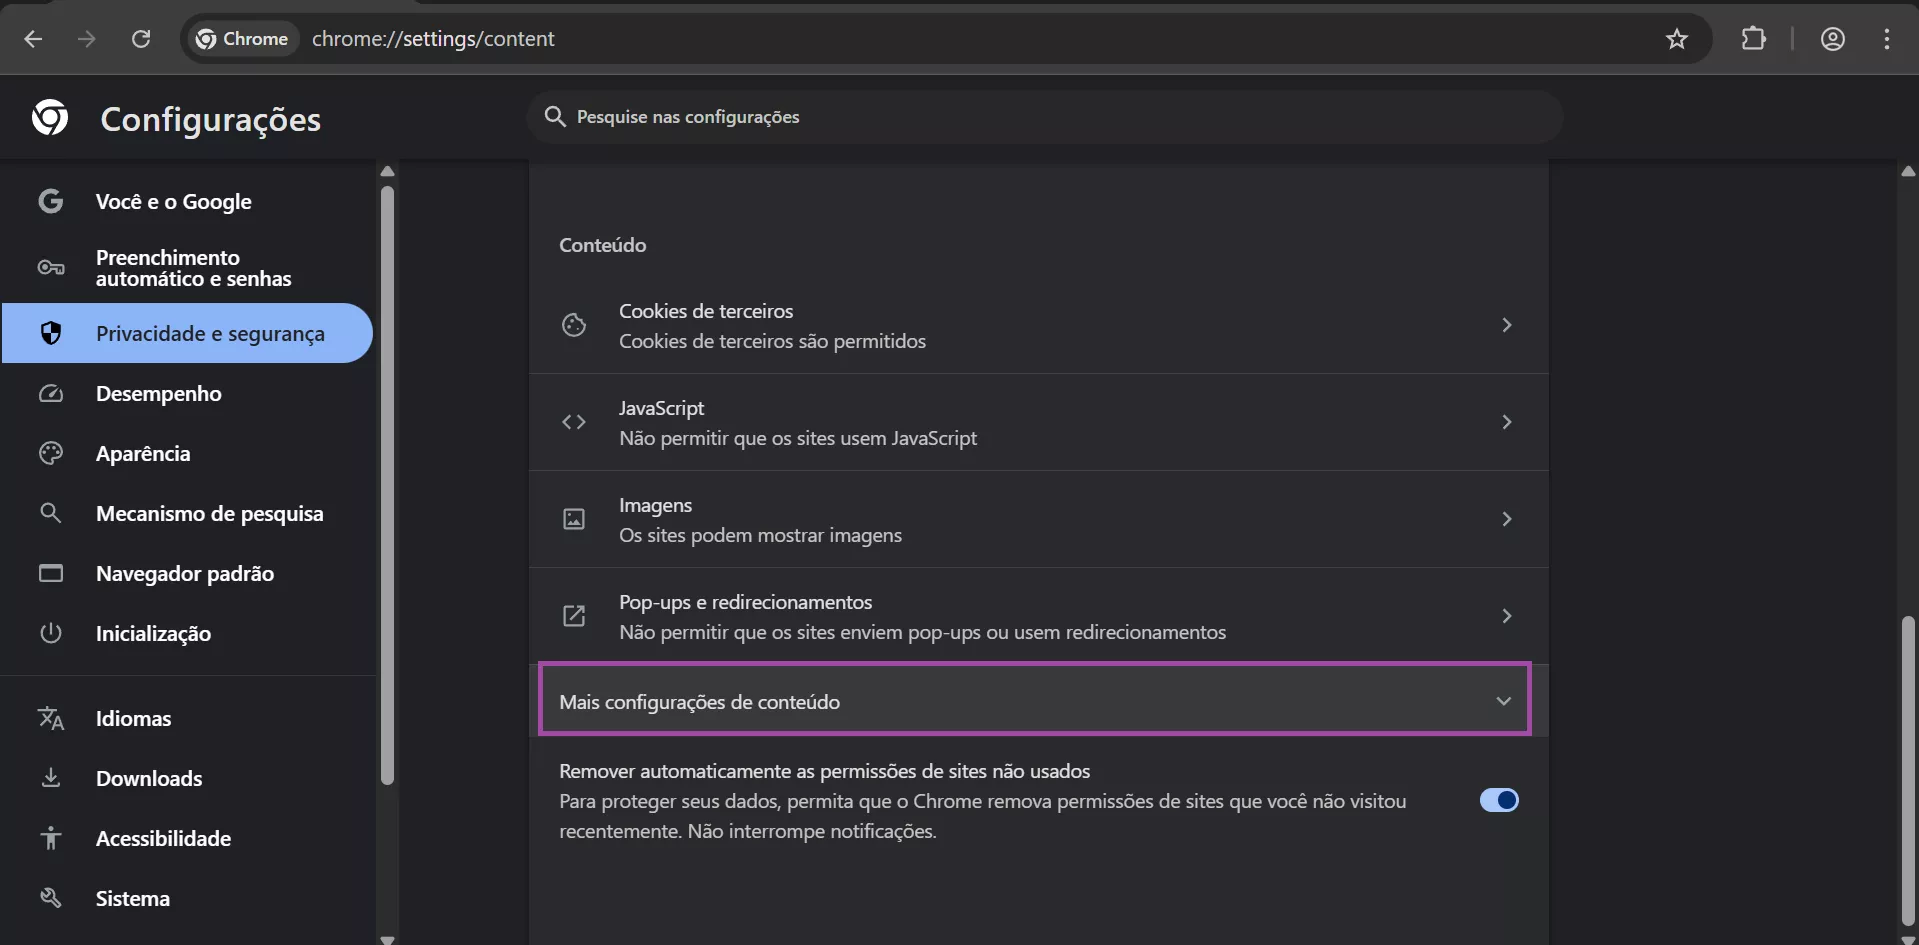Open the Downloads section
This screenshot has height=945, width=1919.
coord(149,778)
